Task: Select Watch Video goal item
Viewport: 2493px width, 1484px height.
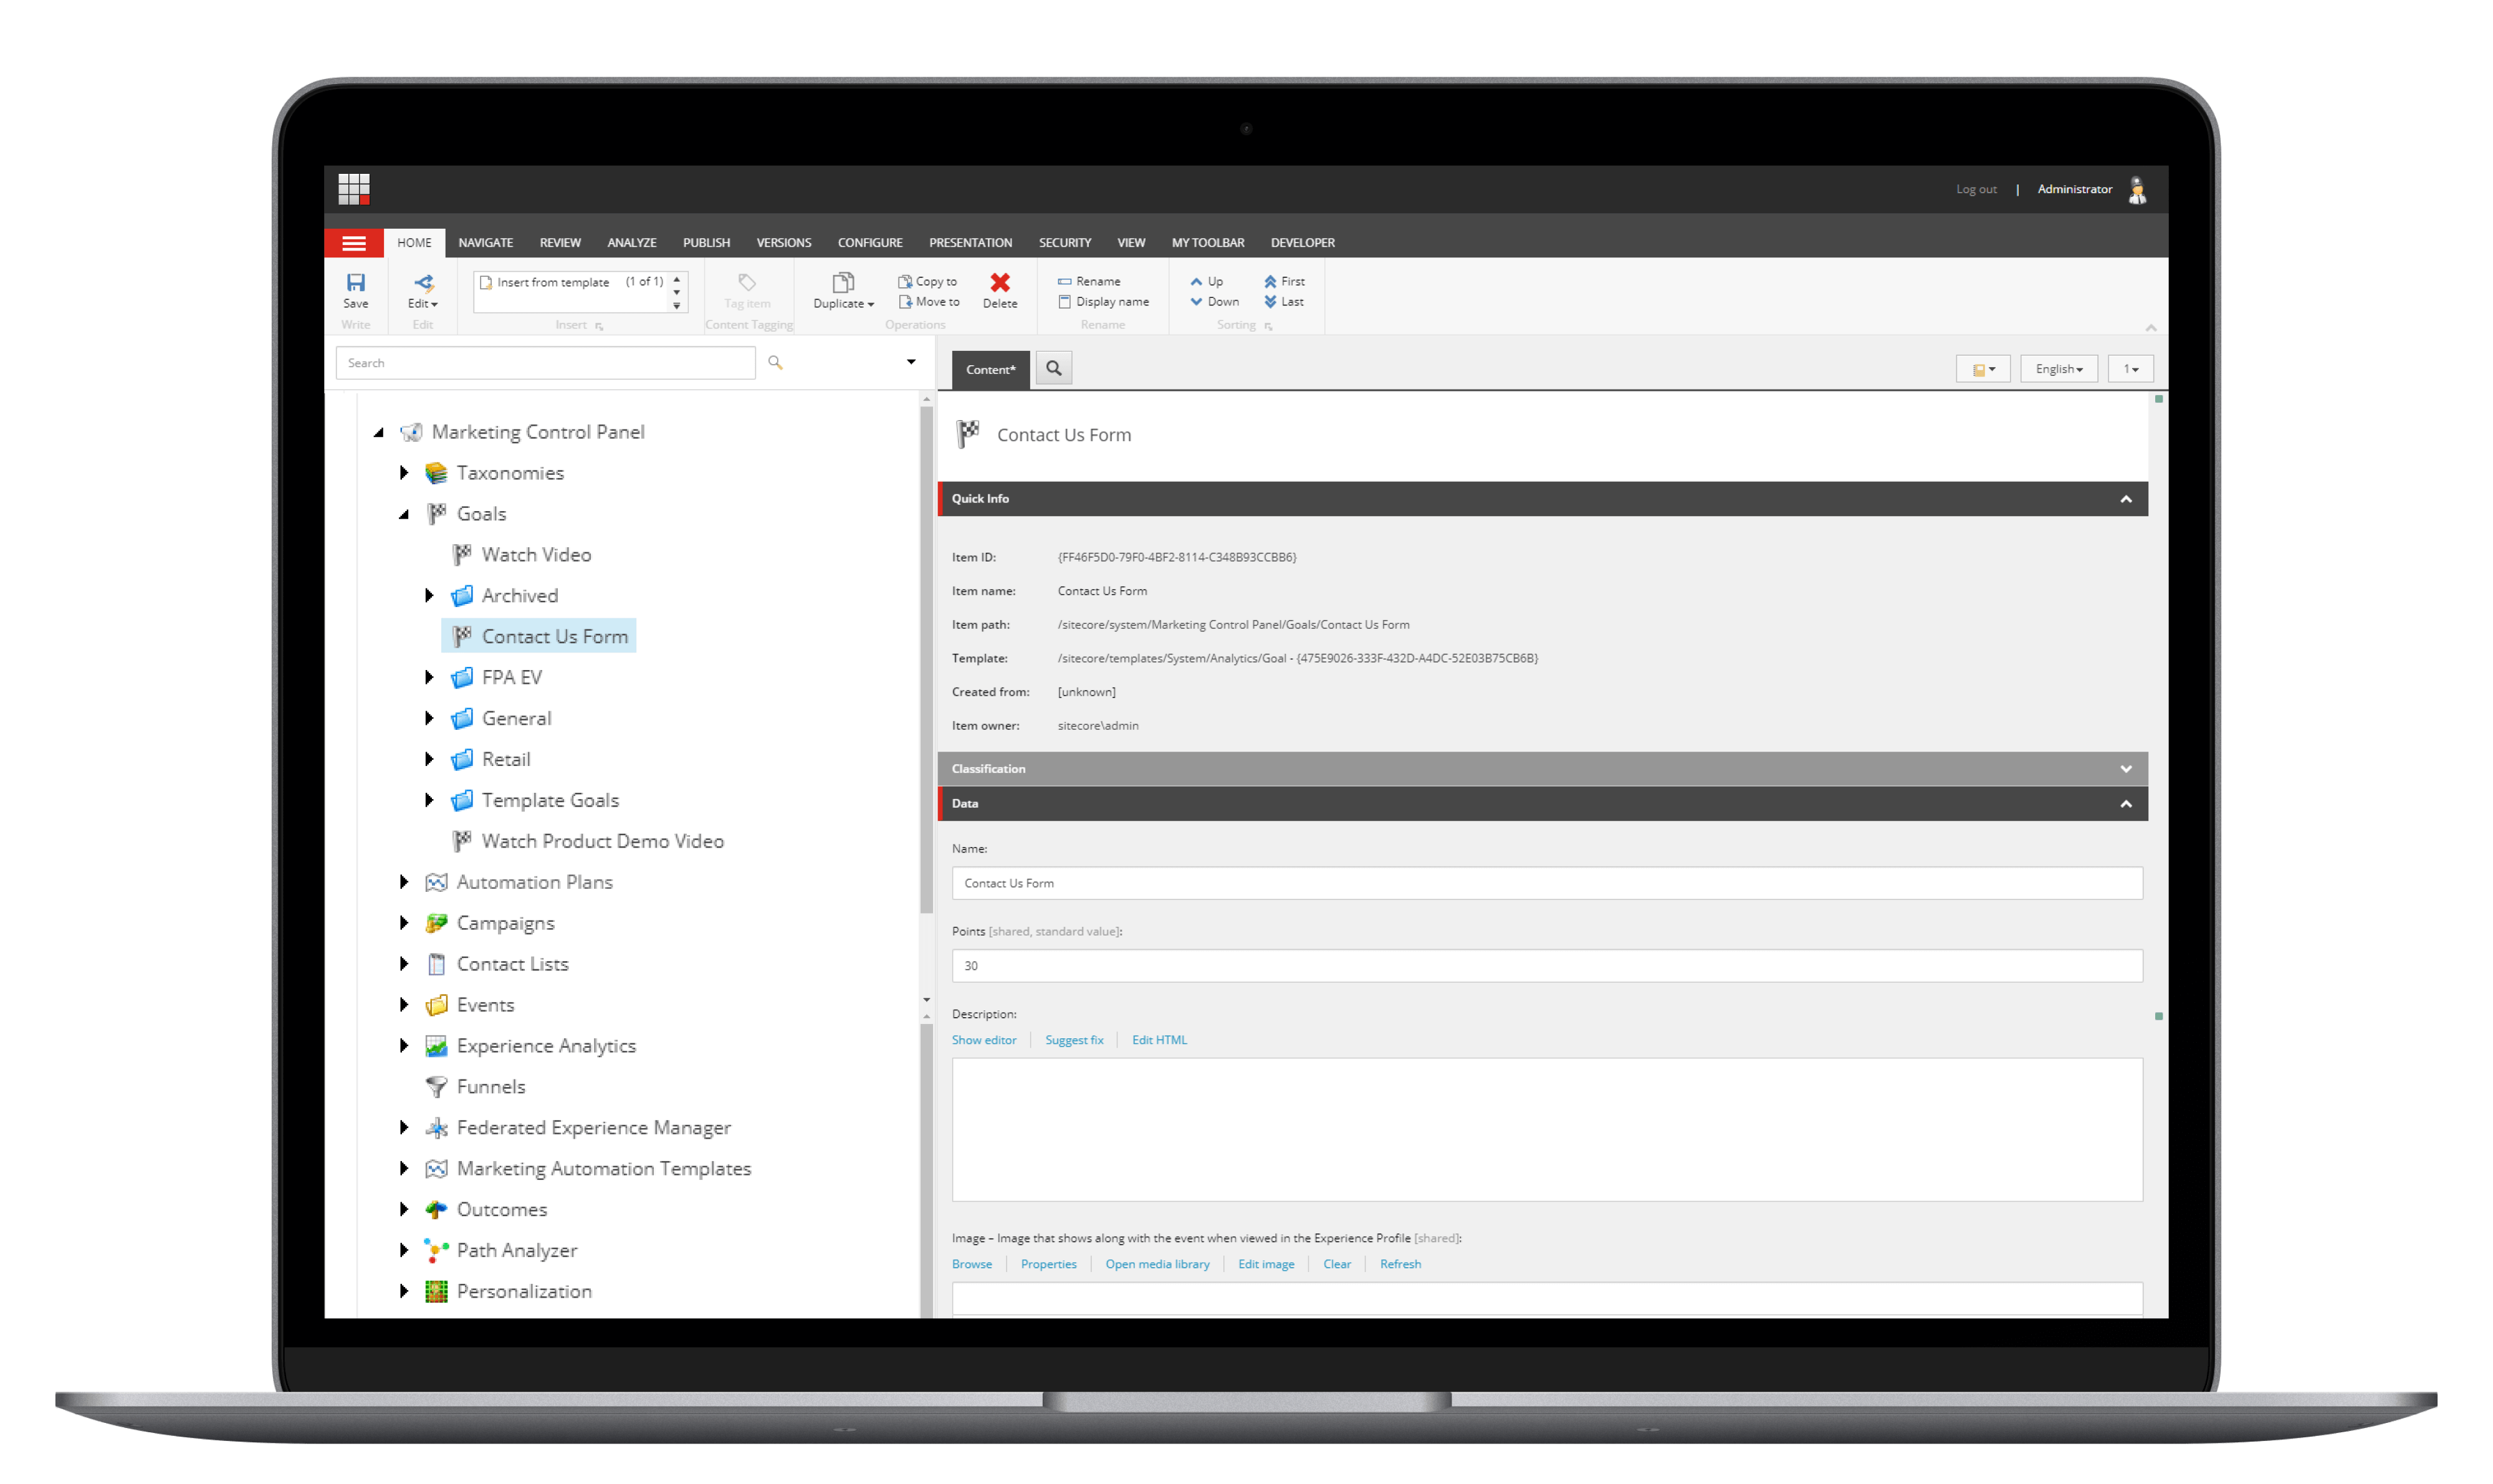Action: (521, 555)
